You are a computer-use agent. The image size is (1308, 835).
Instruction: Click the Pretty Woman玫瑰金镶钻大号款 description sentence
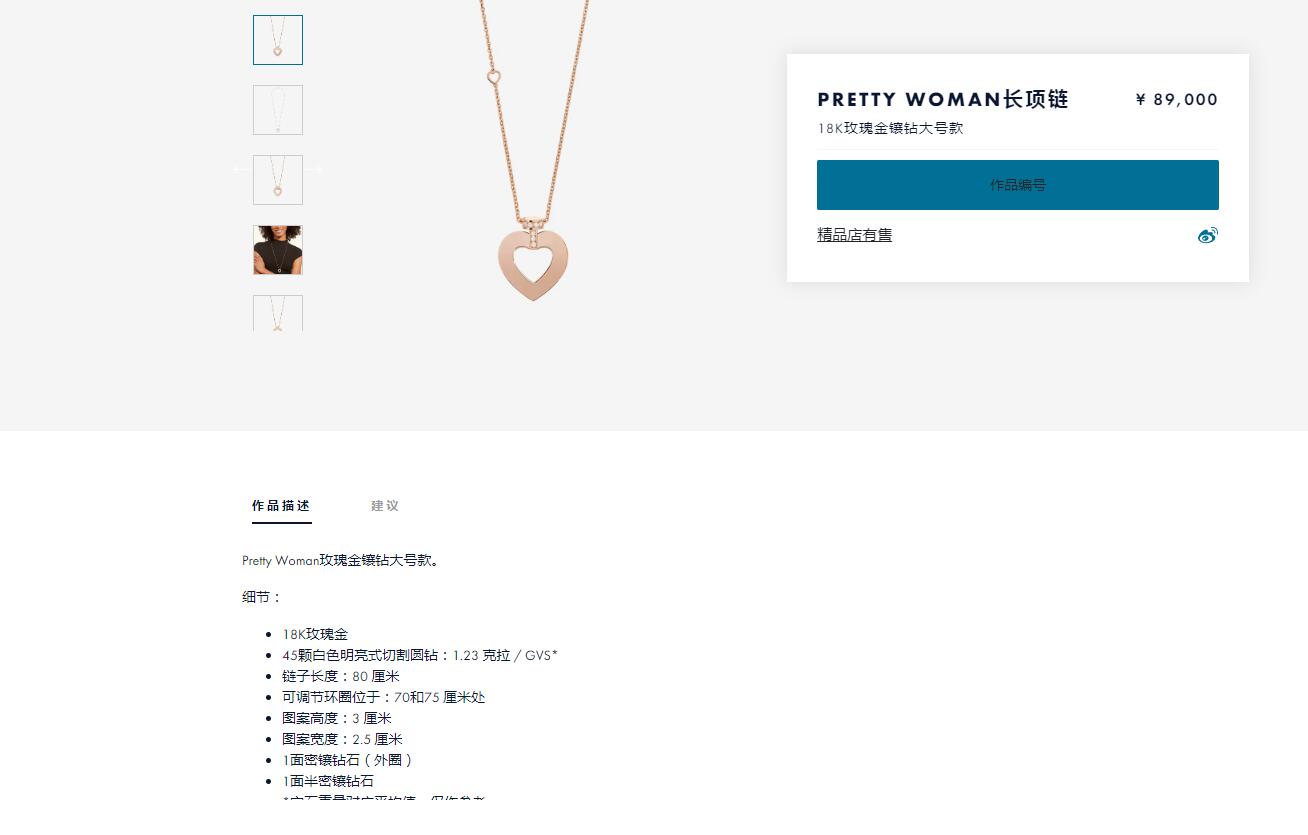coord(341,561)
